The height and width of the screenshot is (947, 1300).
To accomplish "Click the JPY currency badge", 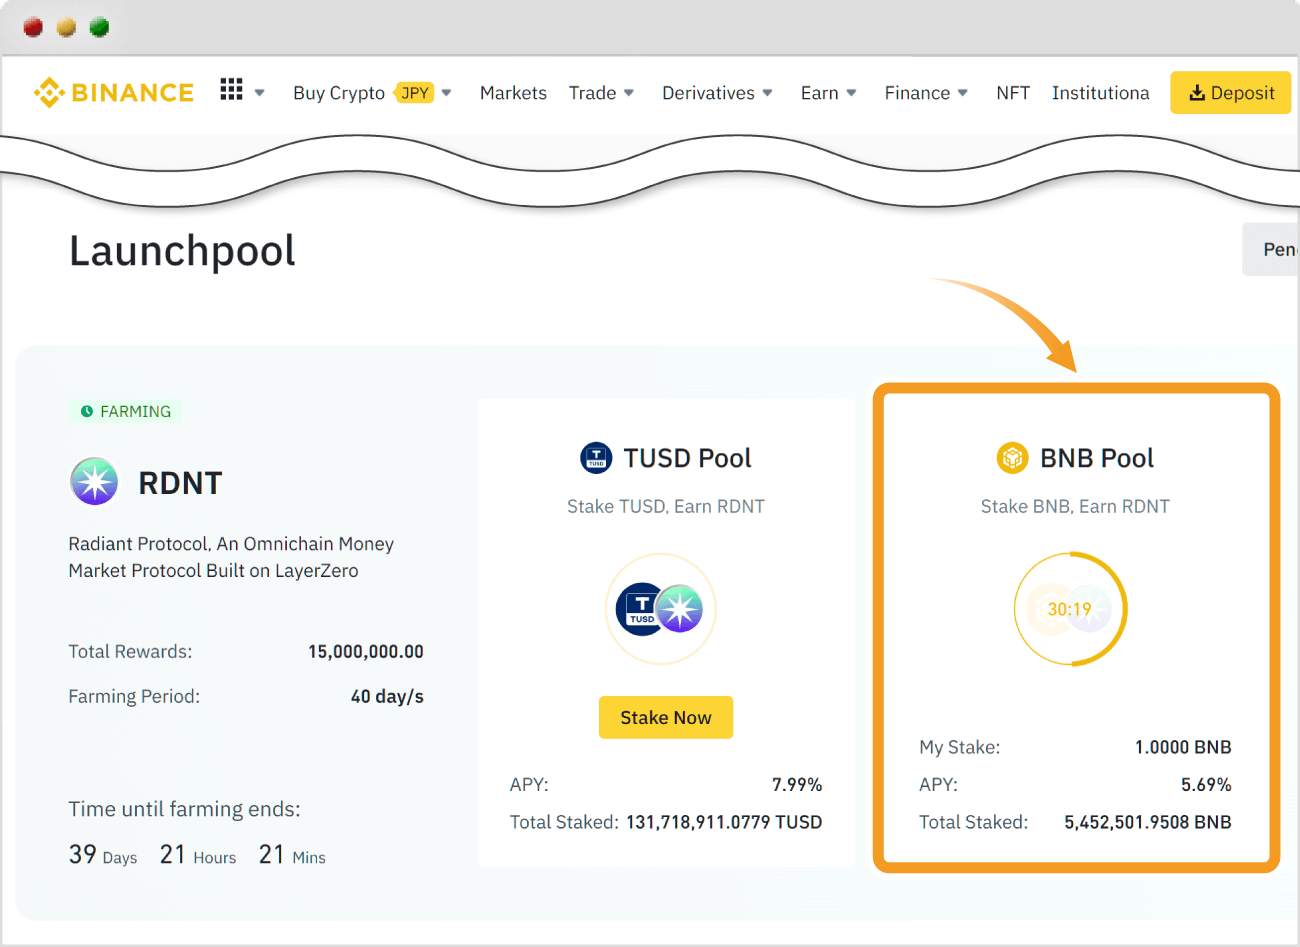I will click(415, 93).
